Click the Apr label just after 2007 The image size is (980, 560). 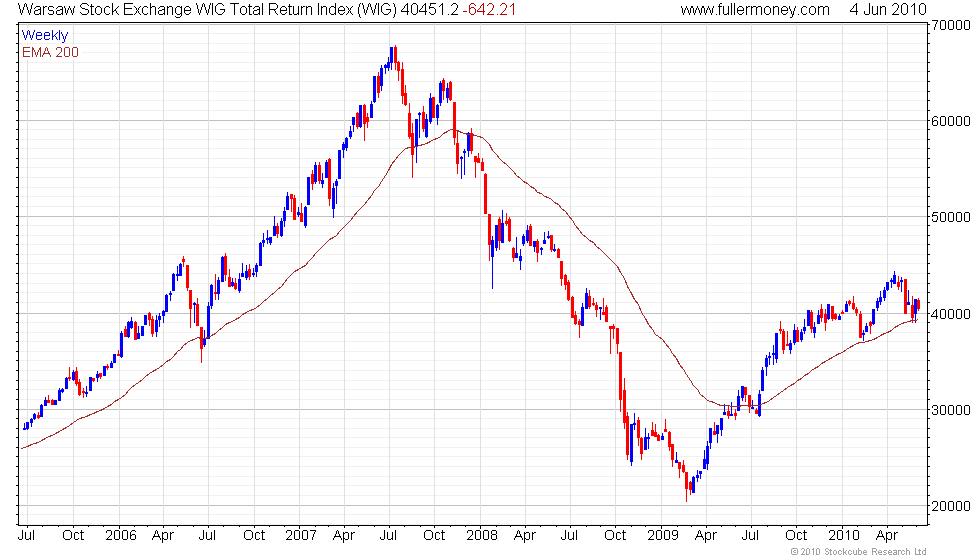coord(344,536)
